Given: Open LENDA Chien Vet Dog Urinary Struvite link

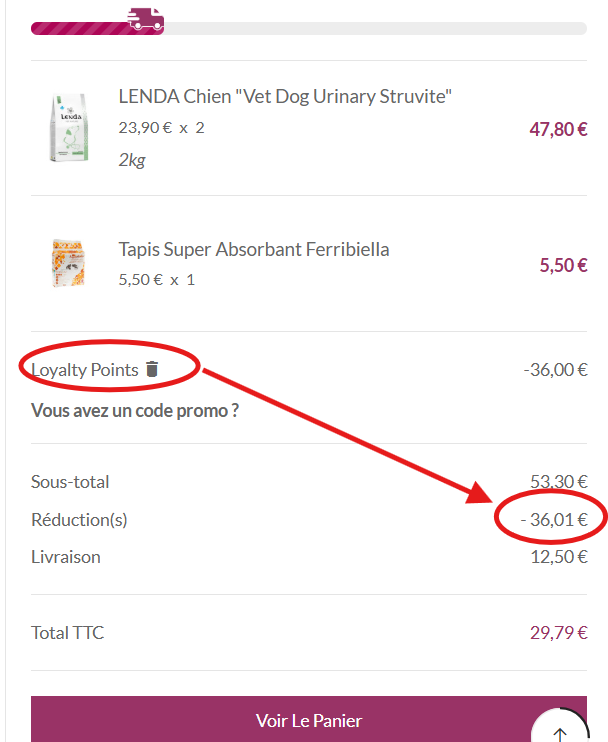Looking at the screenshot, I should click(285, 97).
